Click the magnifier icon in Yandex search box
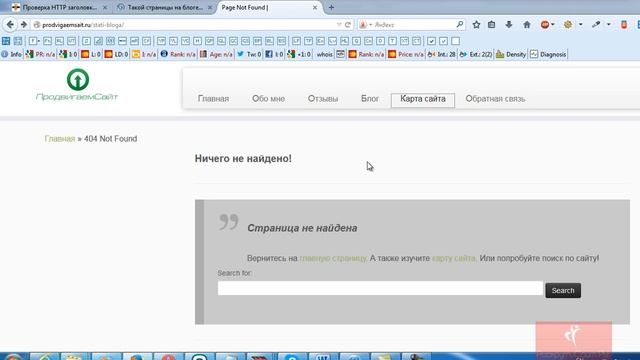Image resolution: width=640 pixels, height=360 pixels. 460,24
